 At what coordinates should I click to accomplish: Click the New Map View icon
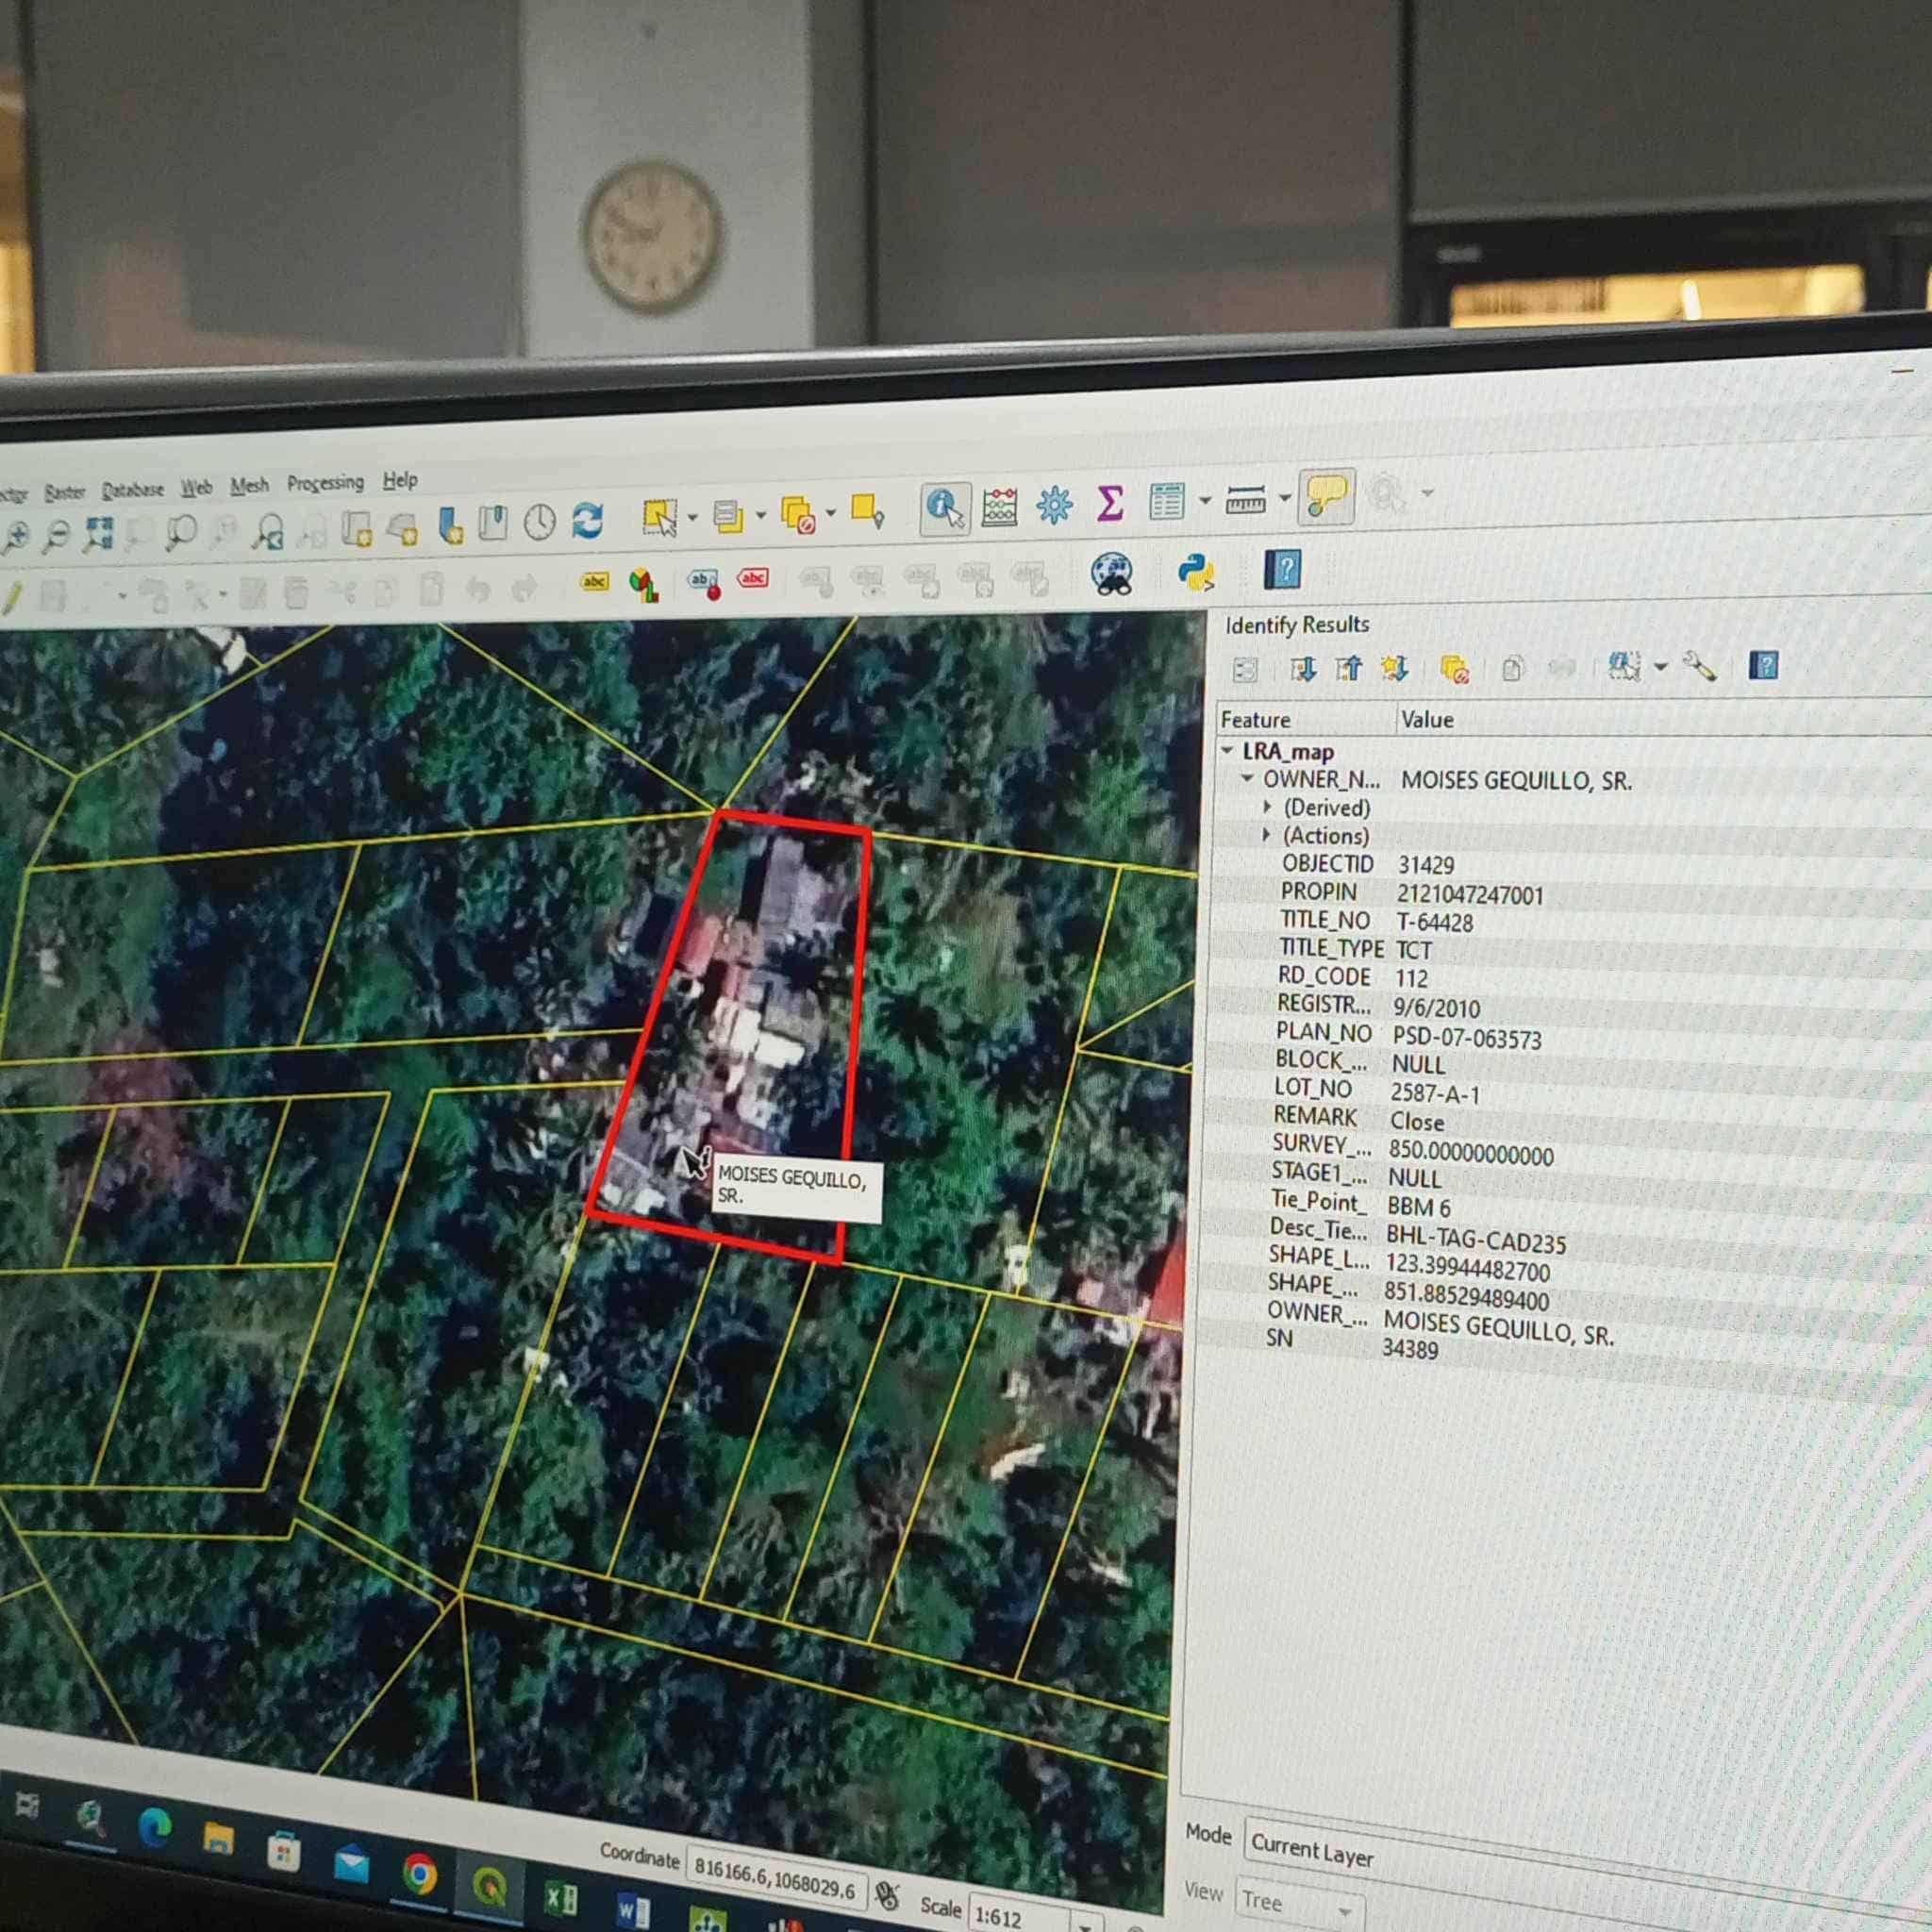click(357, 529)
